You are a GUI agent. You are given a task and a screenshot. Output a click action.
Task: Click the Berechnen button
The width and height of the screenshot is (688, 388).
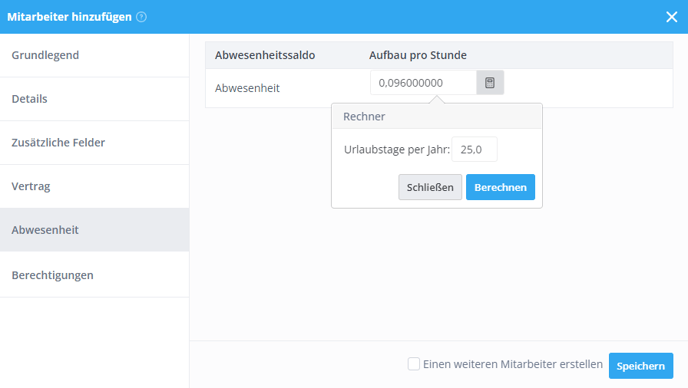click(x=500, y=187)
